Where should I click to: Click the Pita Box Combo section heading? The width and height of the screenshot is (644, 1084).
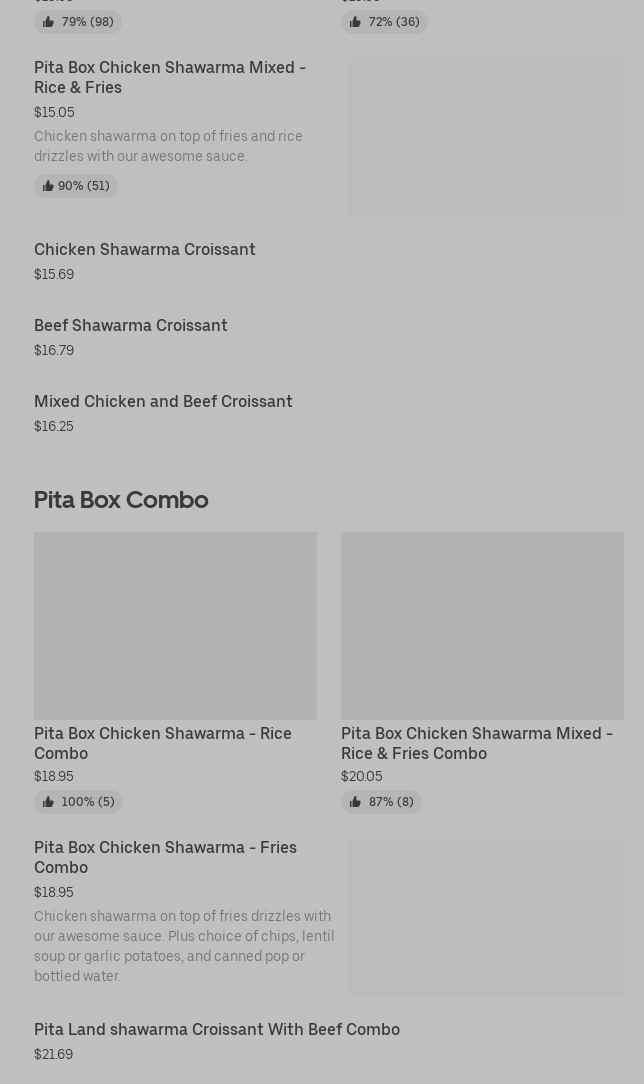point(121,499)
